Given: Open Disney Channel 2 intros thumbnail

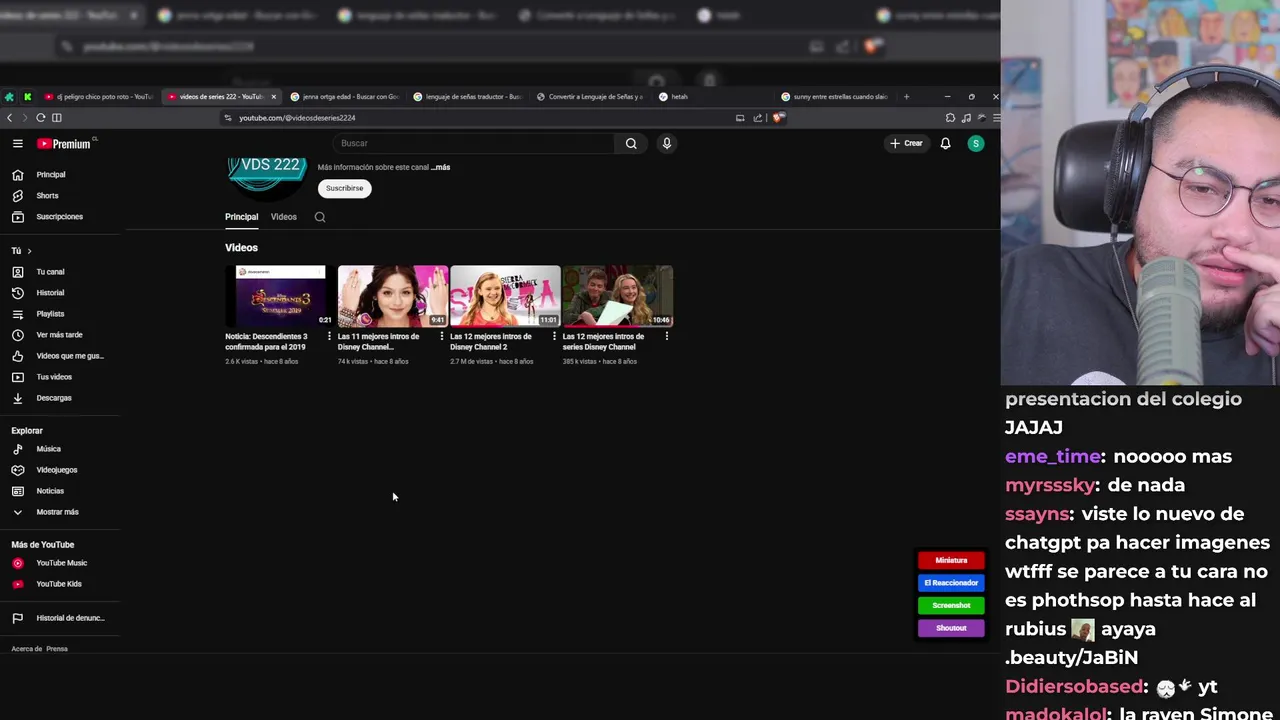Looking at the screenshot, I should (x=505, y=296).
